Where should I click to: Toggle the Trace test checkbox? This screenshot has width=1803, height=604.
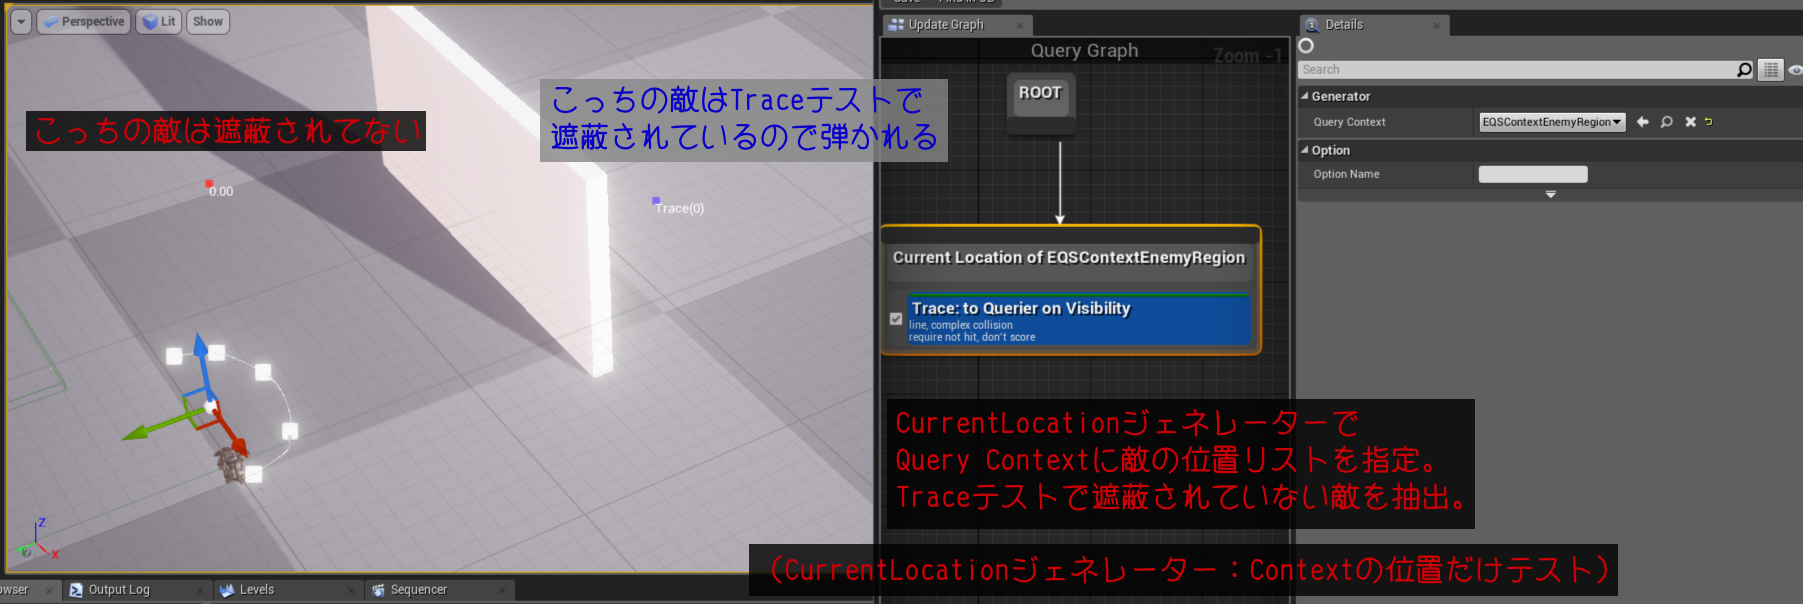click(x=896, y=319)
